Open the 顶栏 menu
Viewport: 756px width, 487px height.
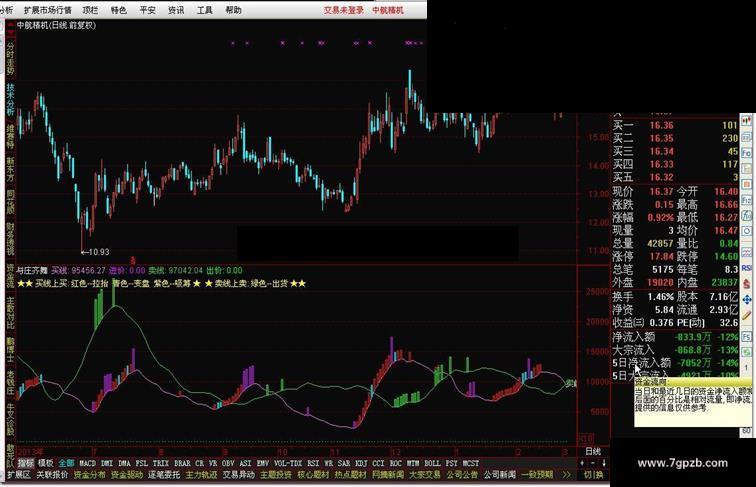90,10
